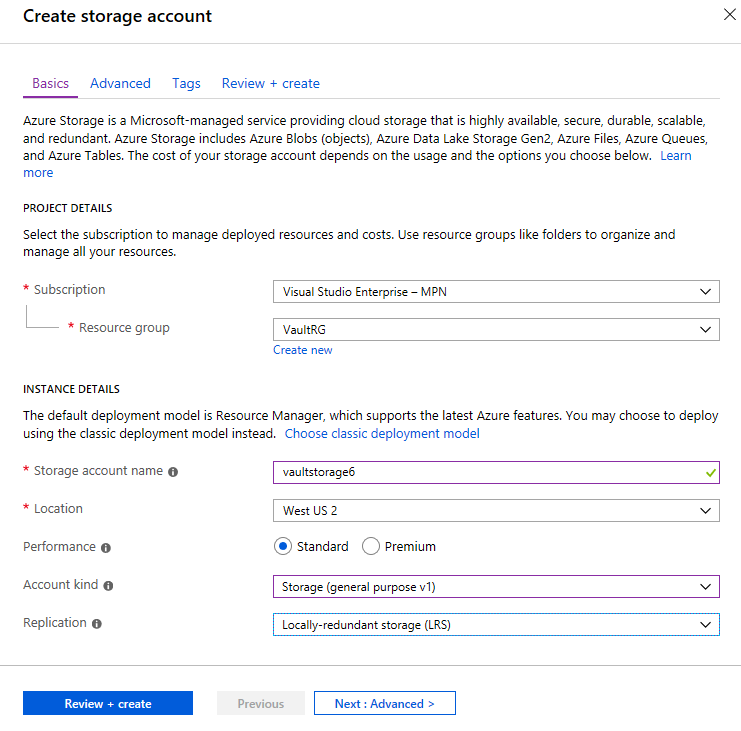Open the Replication dropdown

(x=495, y=624)
